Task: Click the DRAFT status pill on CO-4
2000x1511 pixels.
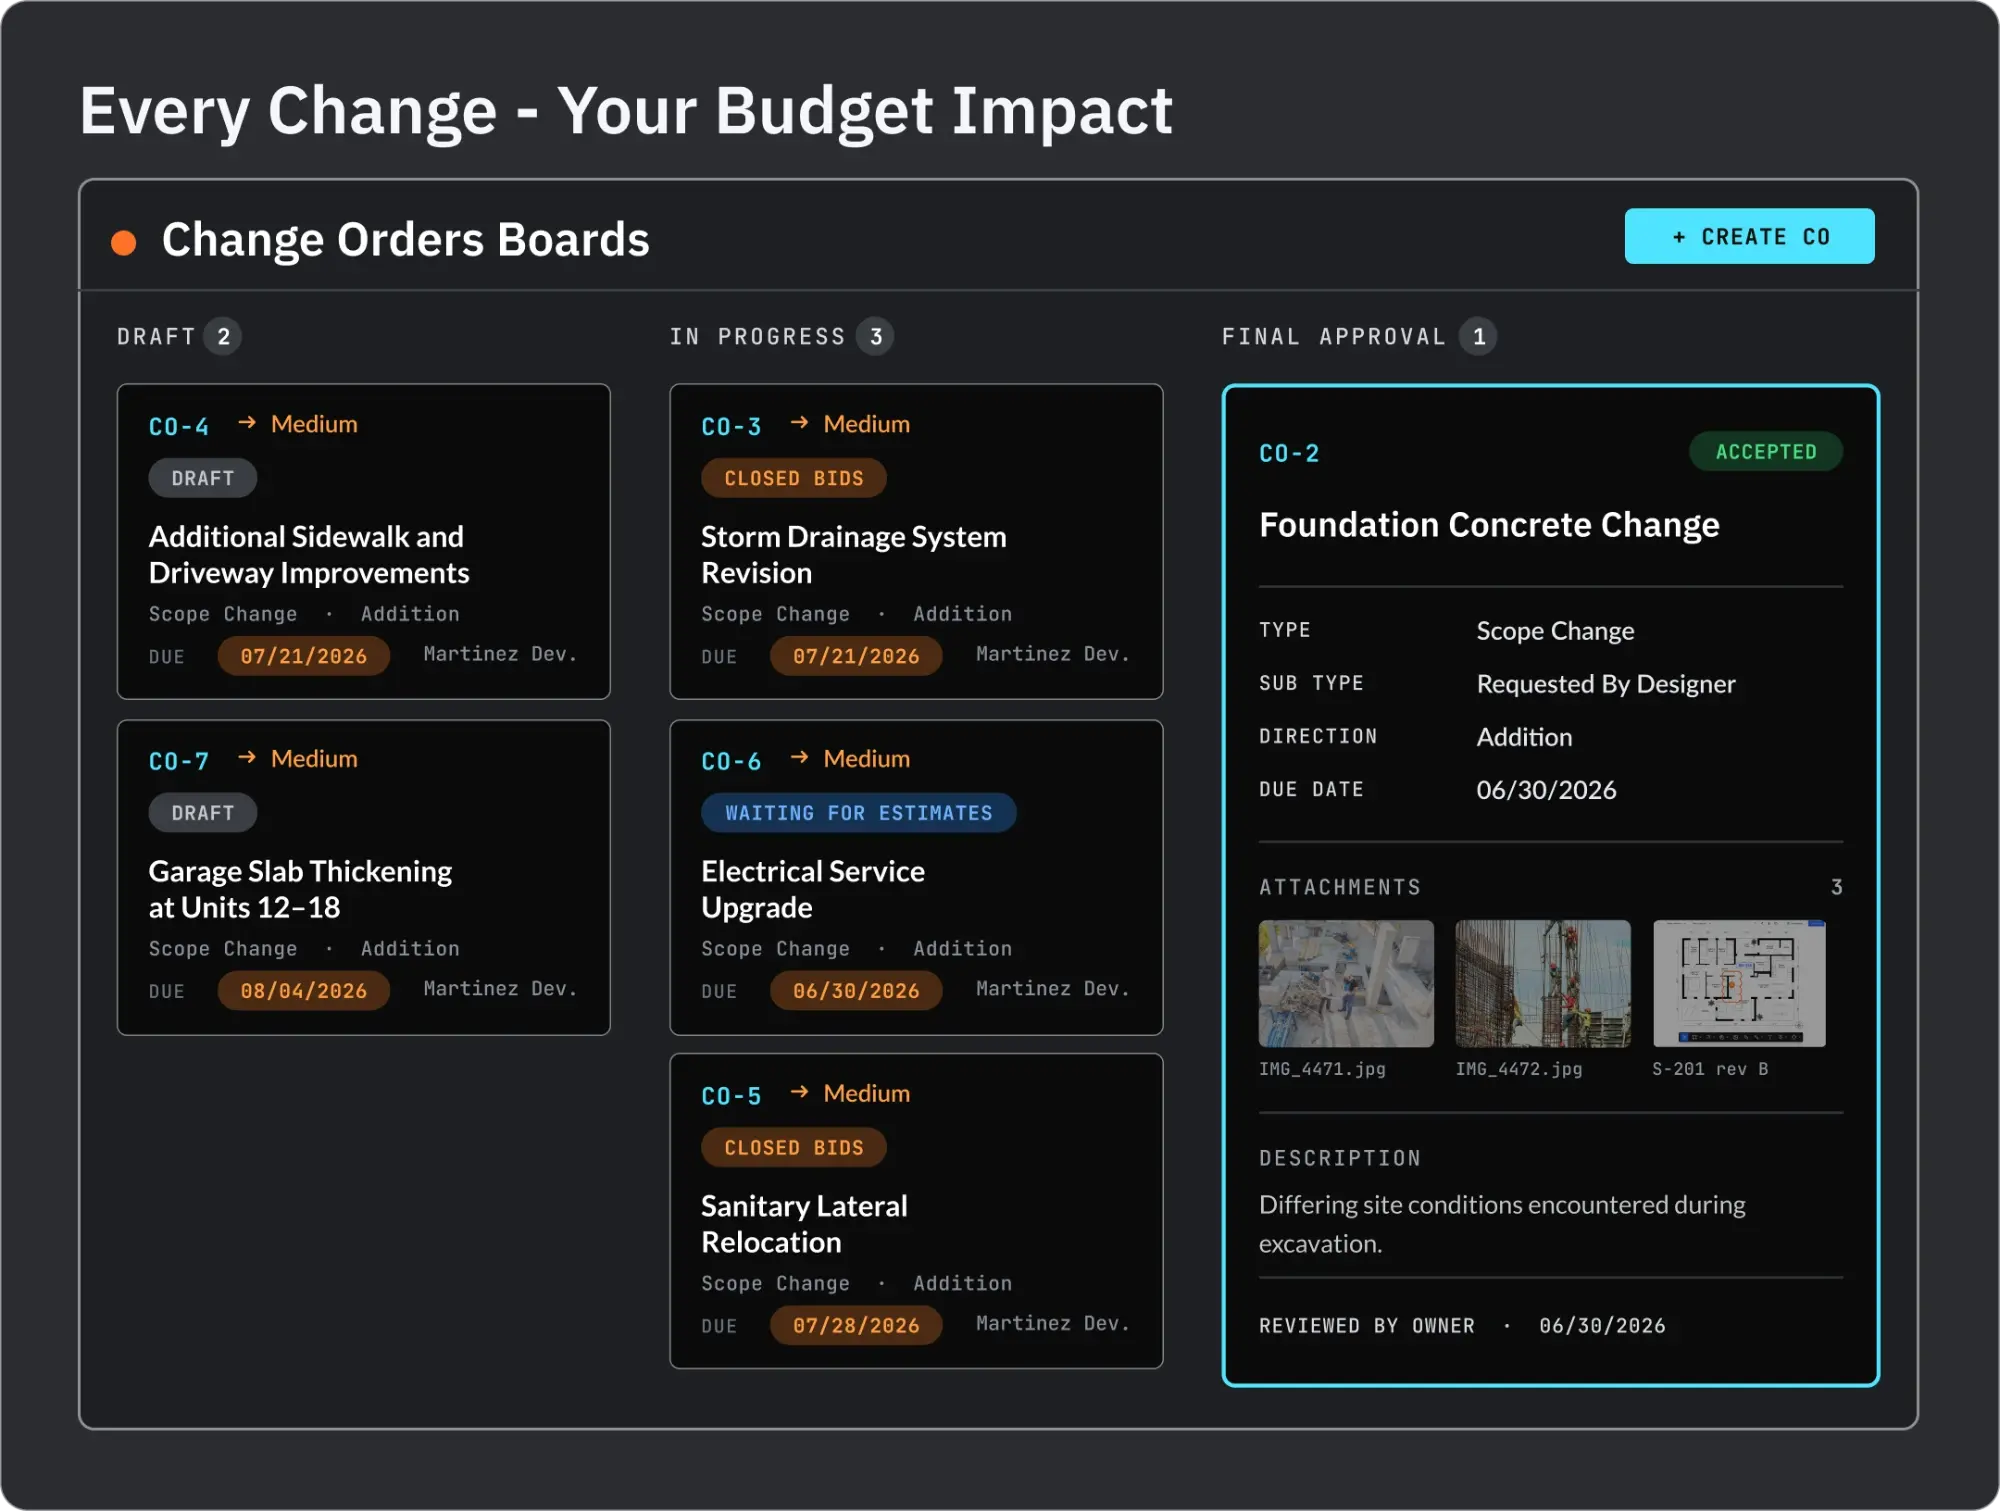Action: click(203, 478)
